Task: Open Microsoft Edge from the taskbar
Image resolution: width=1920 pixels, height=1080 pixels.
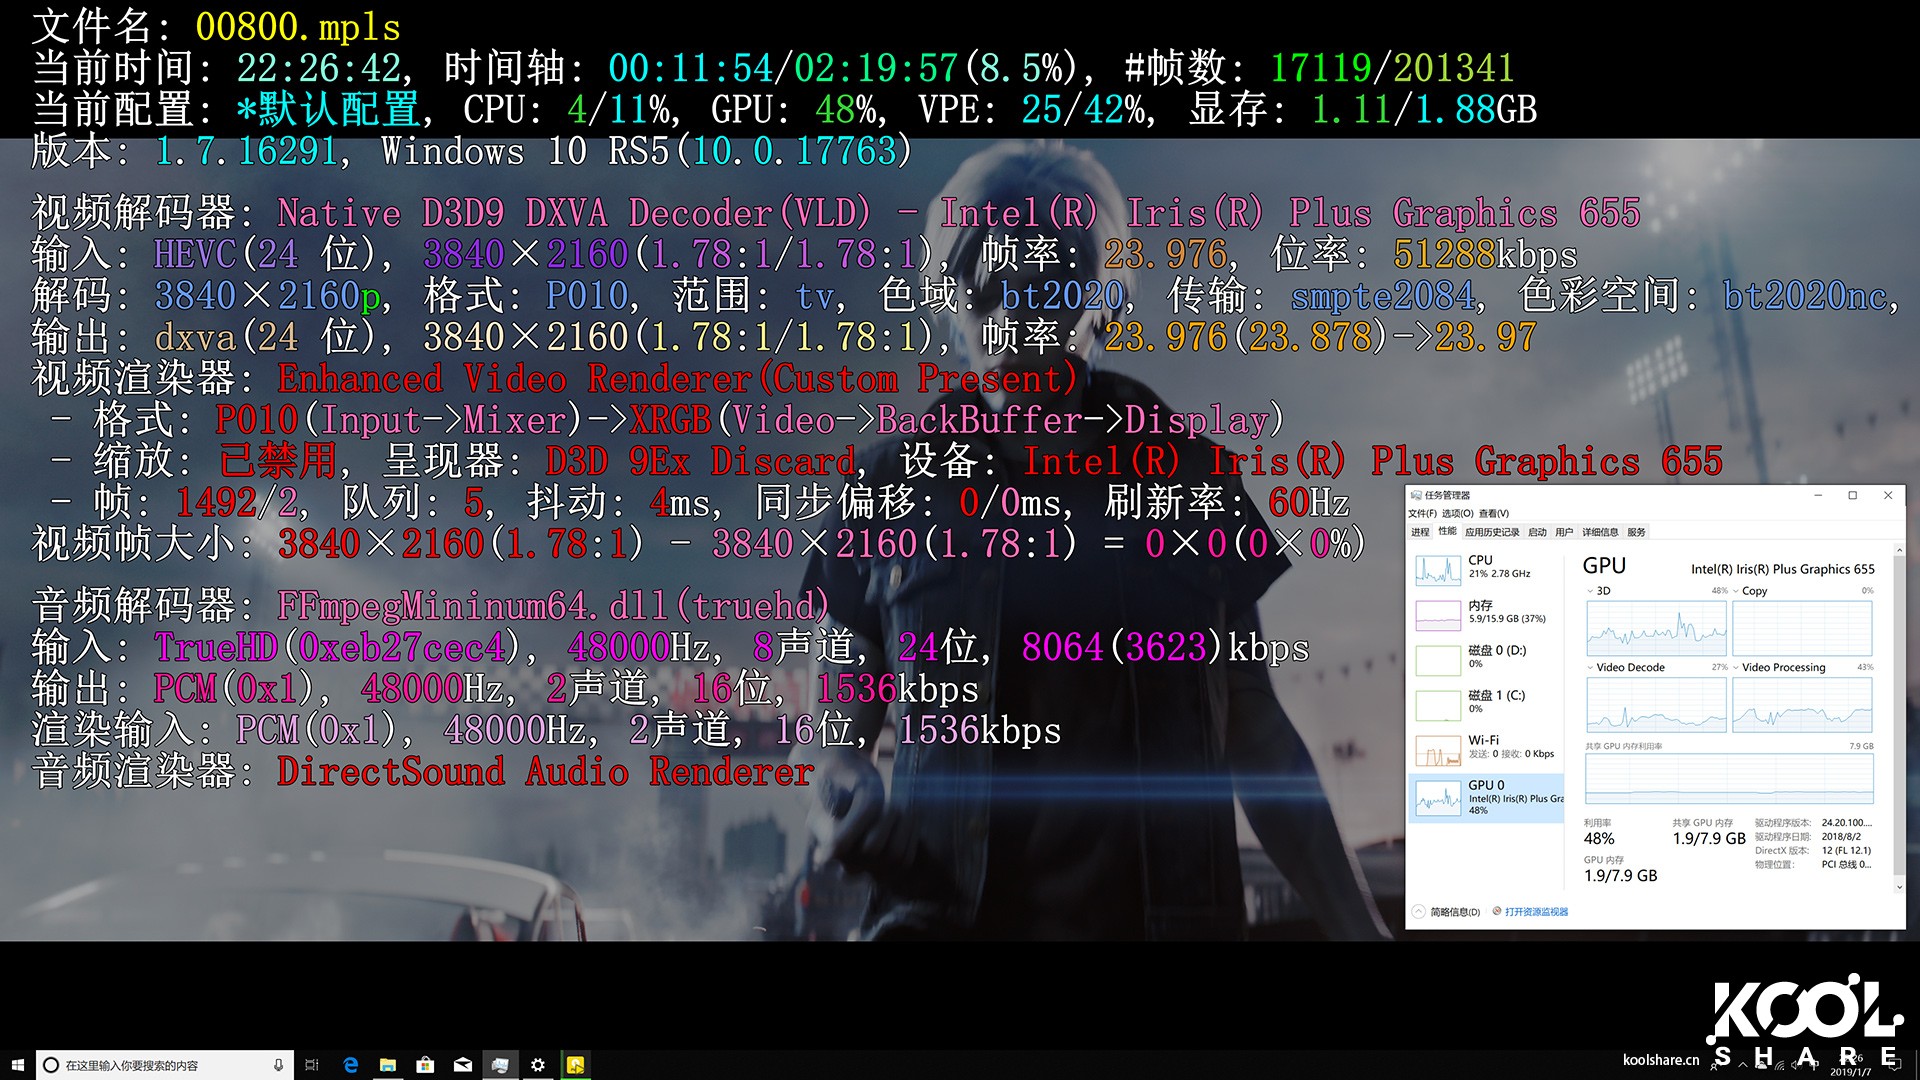Action: point(351,1065)
